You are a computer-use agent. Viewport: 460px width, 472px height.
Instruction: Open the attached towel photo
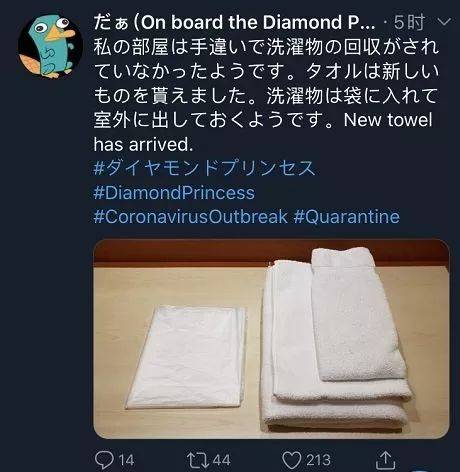271,338
